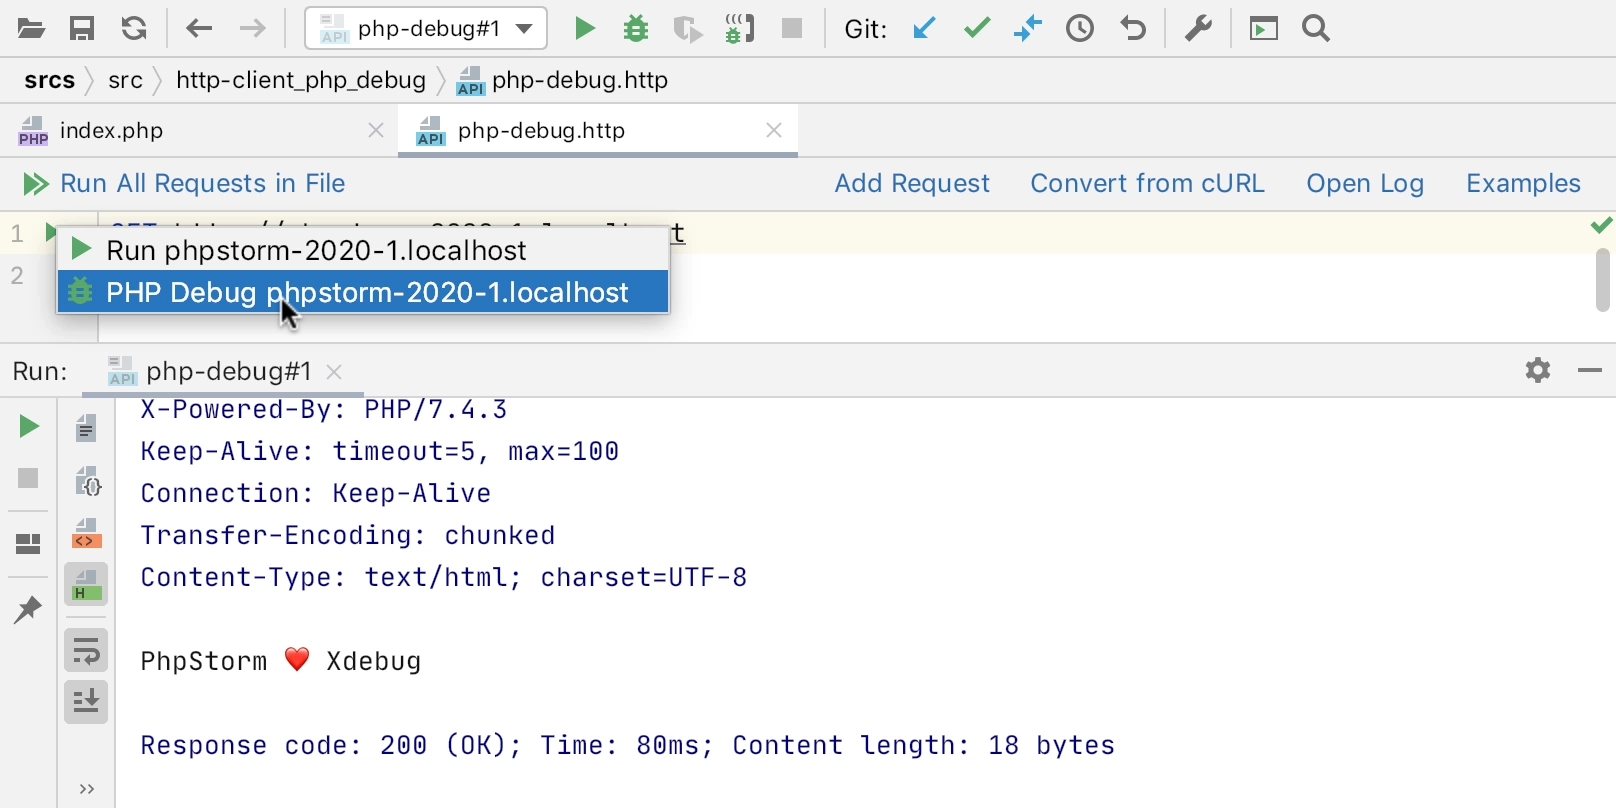Viewport: 1616px width, 808px height.
Task: Hide the Run tool window with minimize dash
Action: click(x=1590, y=371)
